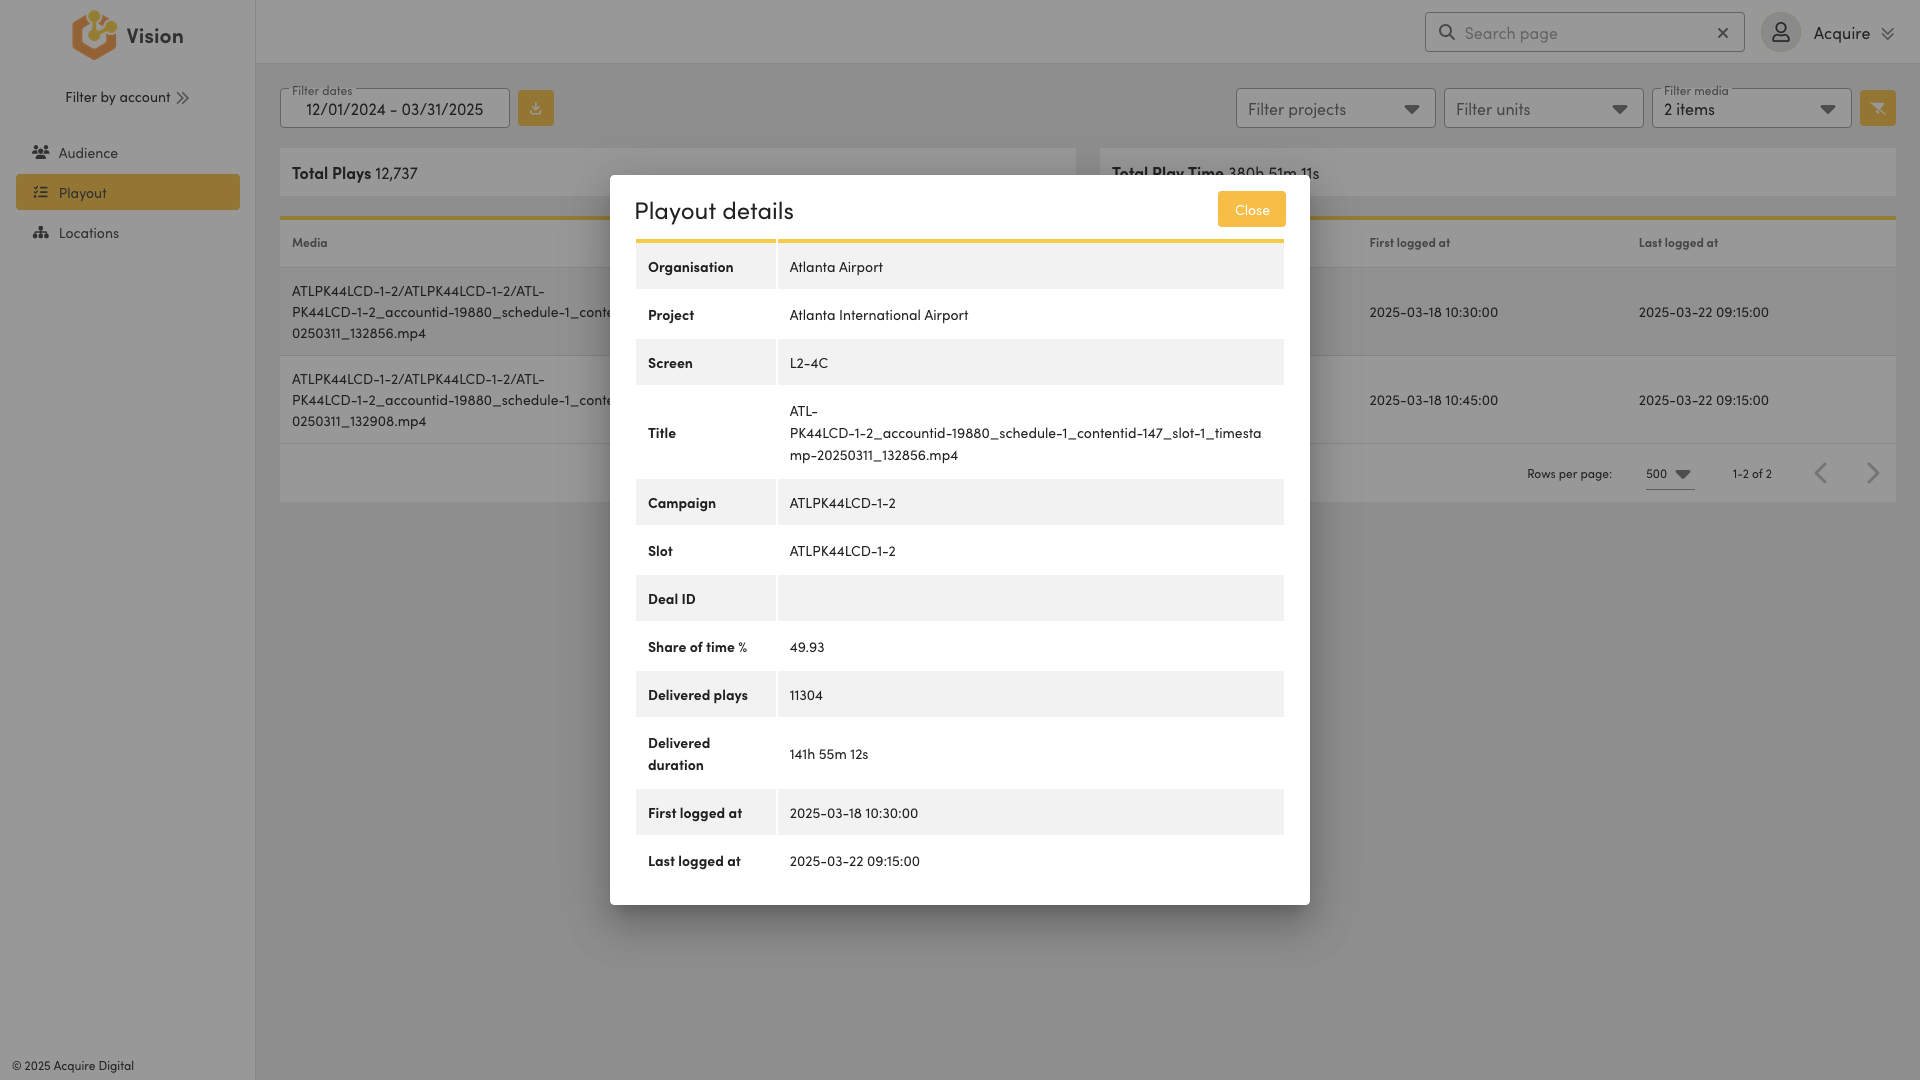Click the 1-2 of 2 pagination text
The image size is (1920, 1080).
(1751, 474)
